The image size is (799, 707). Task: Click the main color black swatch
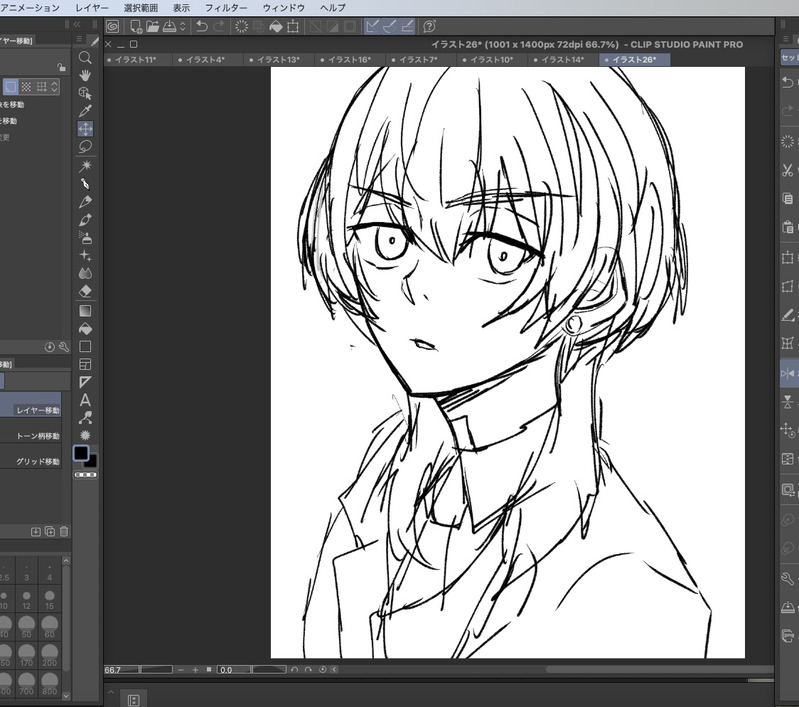pyautogui.click(x=81, y=453)
